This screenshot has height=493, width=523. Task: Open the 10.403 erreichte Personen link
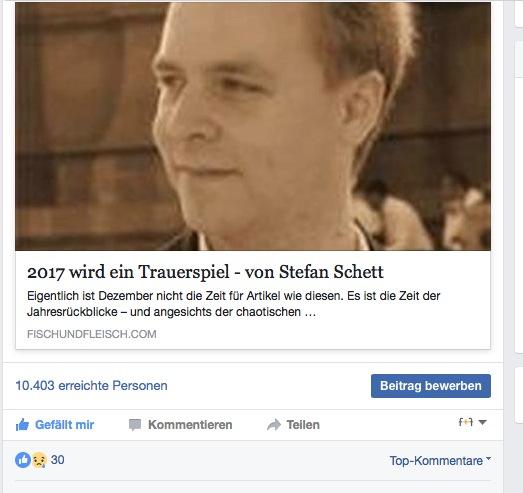pos(91,386)
